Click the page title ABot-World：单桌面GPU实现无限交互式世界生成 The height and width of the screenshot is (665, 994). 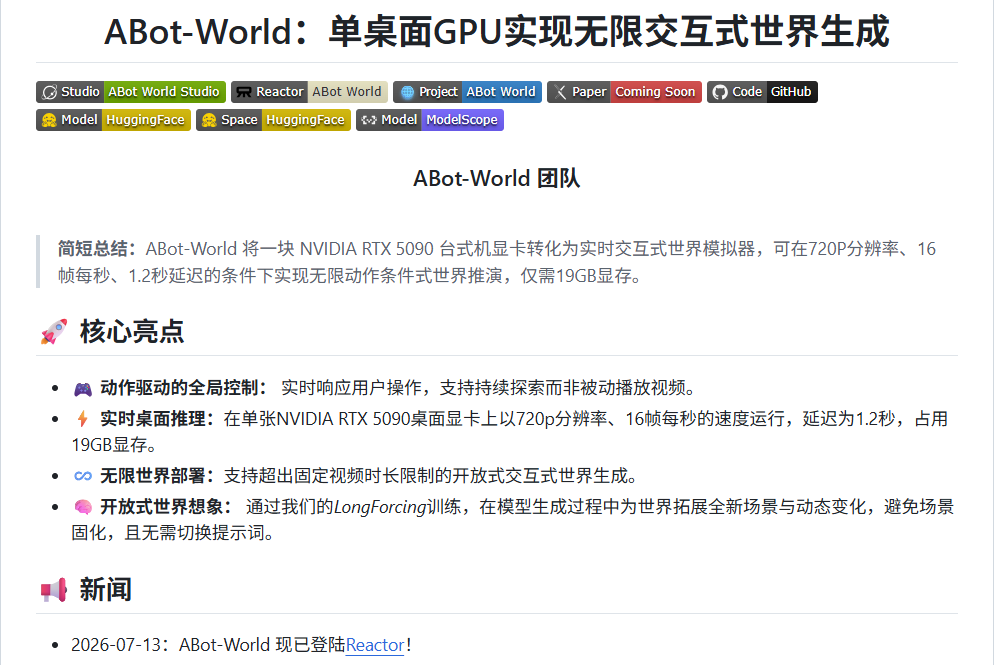pyautogui.click(x=497, y=32)
